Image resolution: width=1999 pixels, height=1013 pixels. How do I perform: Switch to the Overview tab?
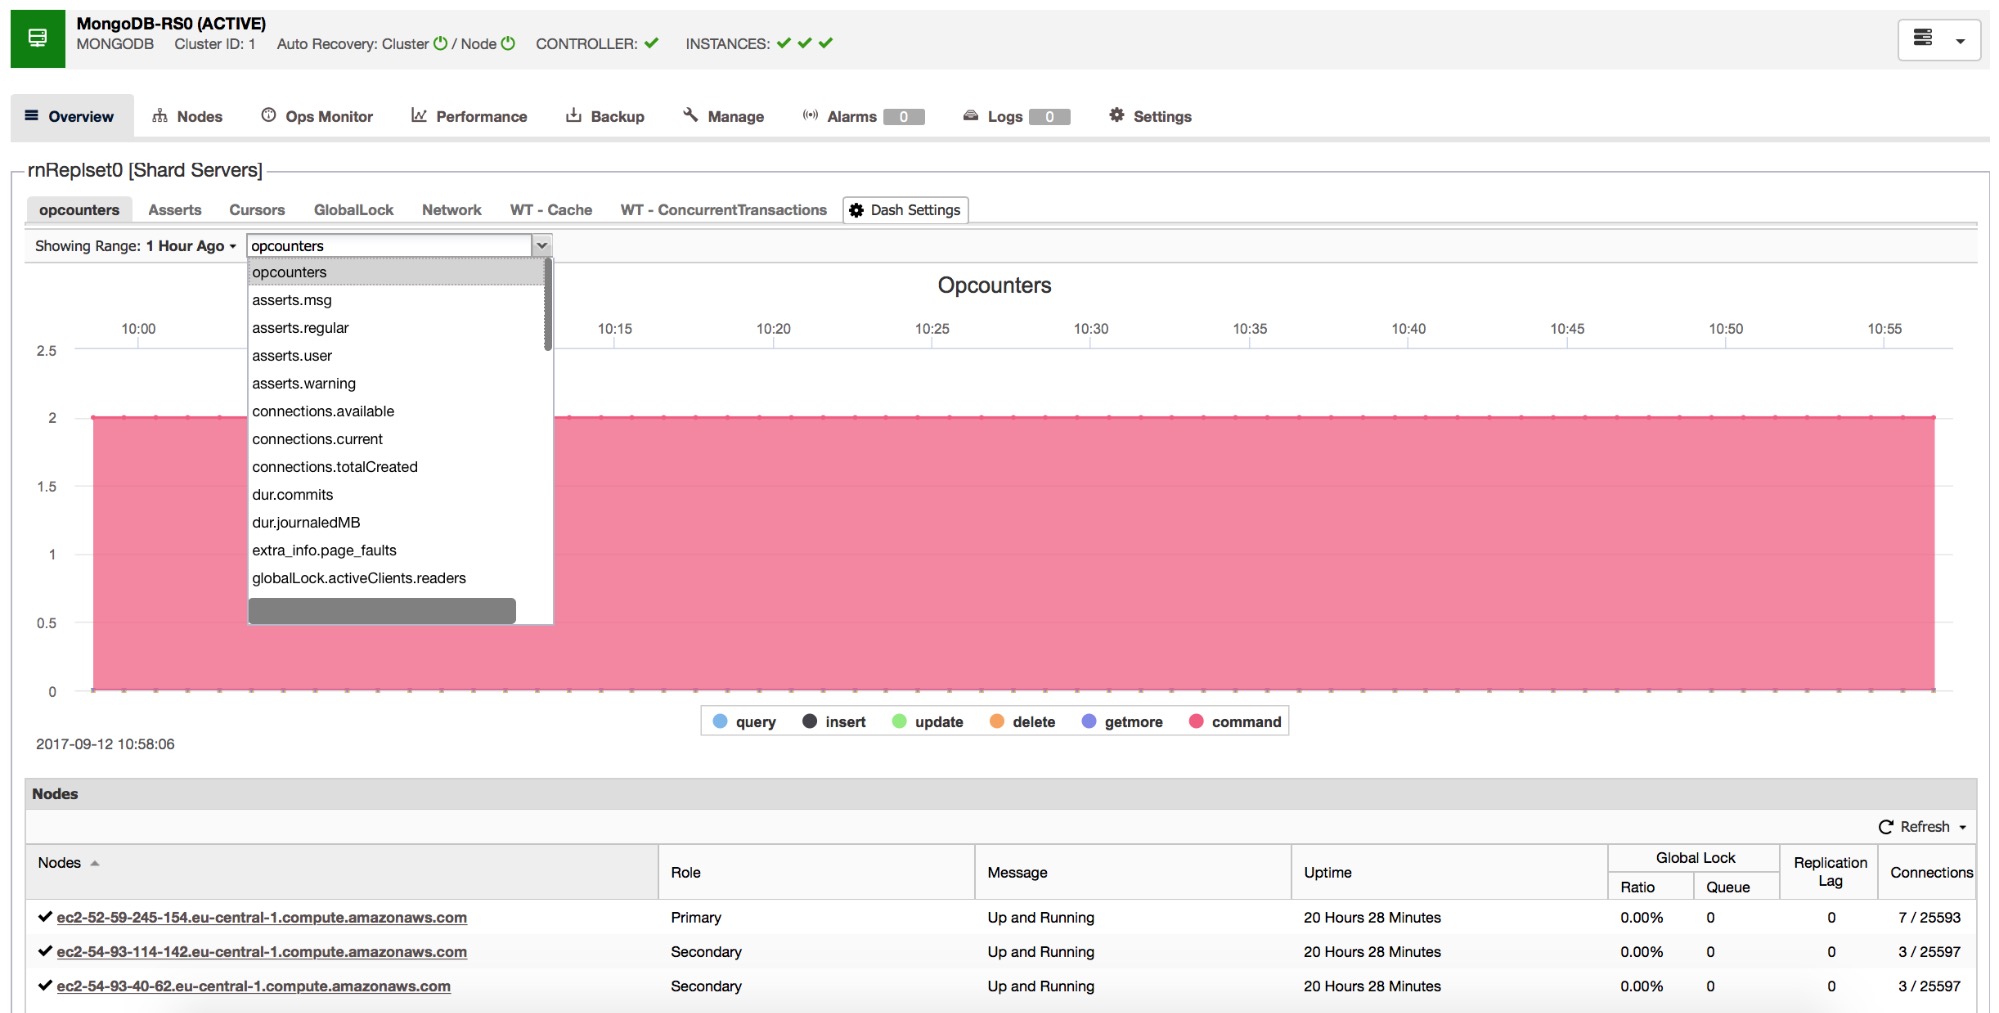point(71,116)
